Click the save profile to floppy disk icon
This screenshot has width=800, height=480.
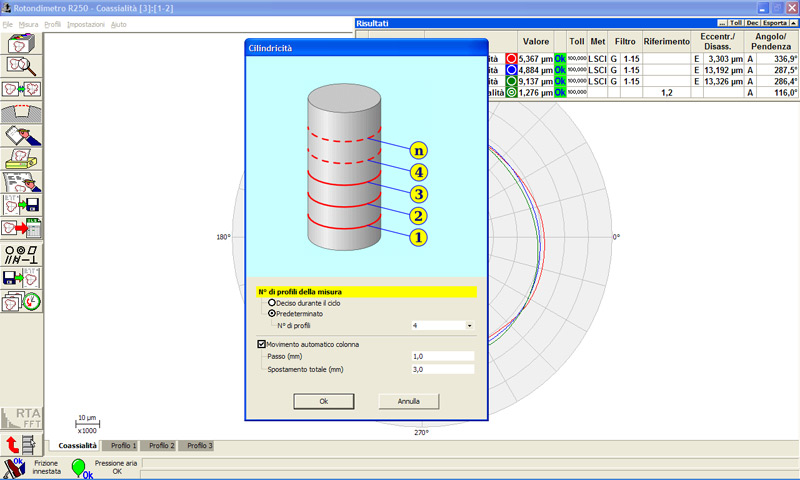[21, 205]
